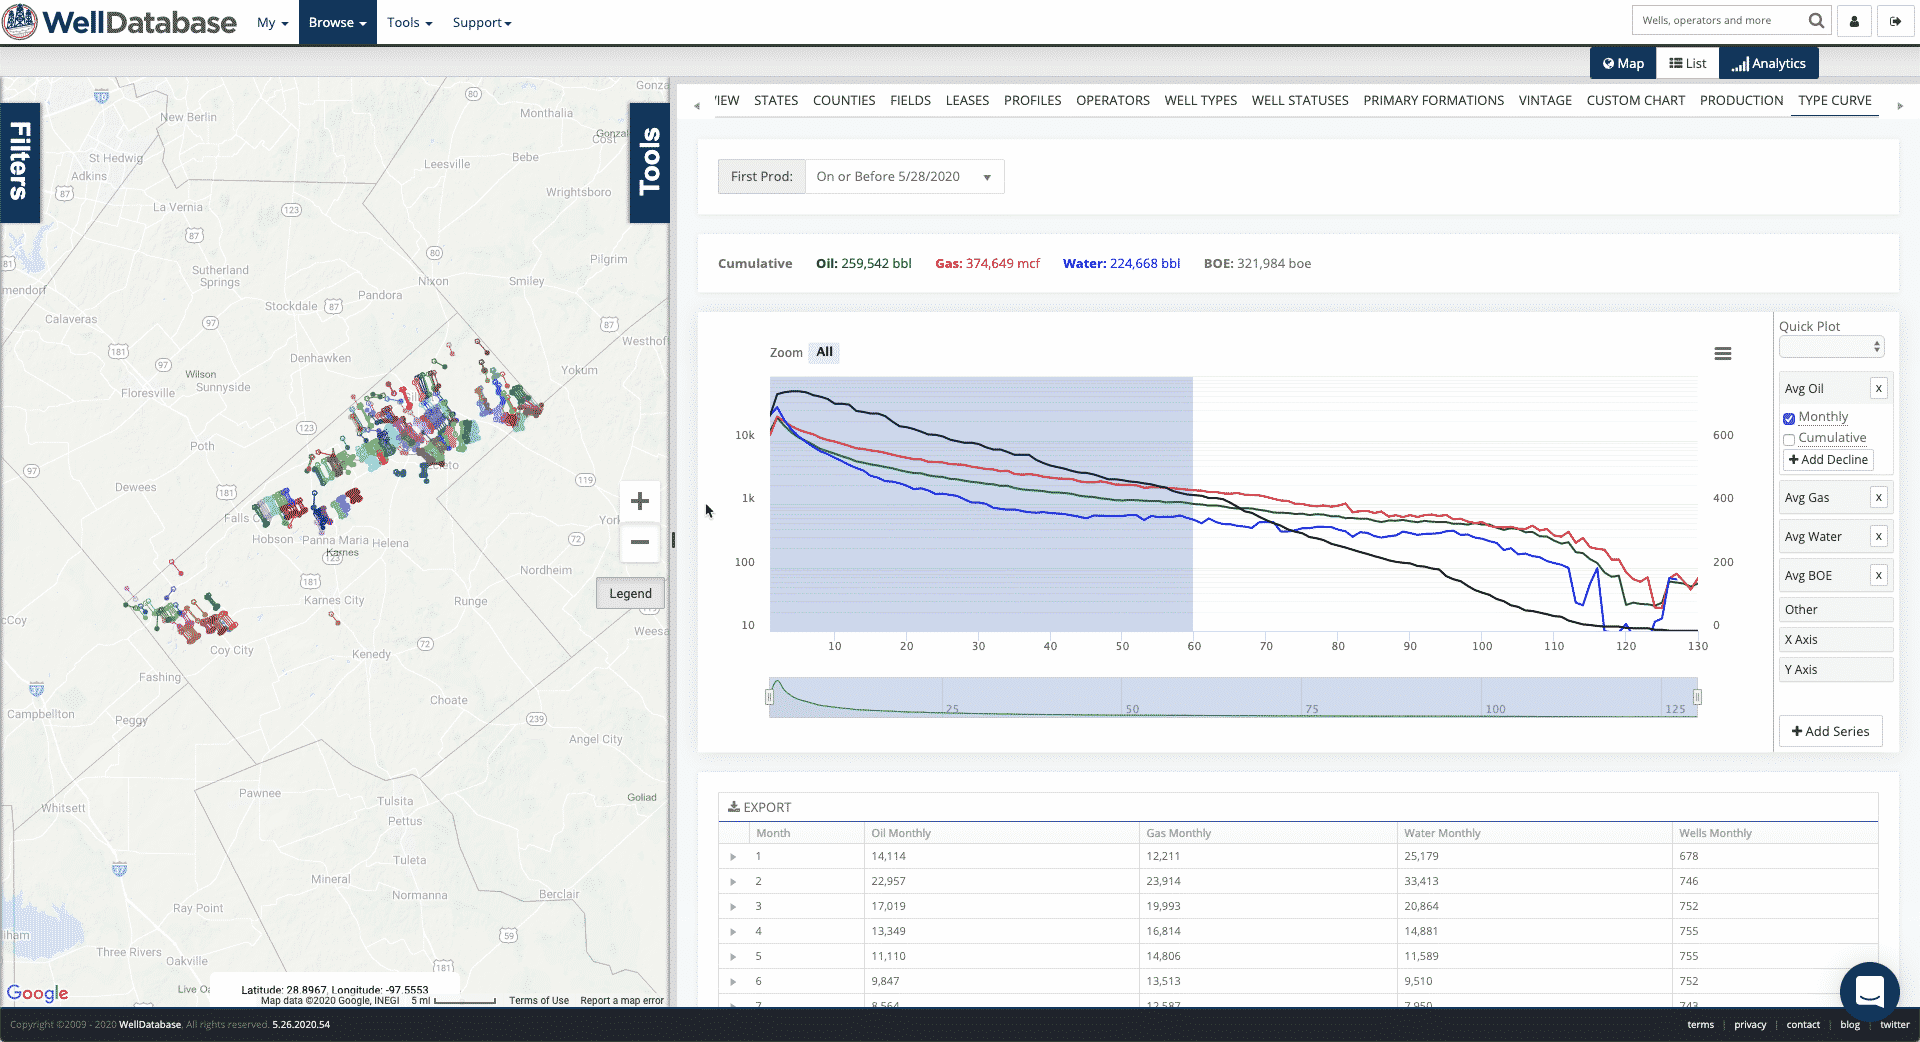Grab the right navigator range handle
This screenshot has width=1920, height=1042.
pyautogui.click(x=1697, y=697)
